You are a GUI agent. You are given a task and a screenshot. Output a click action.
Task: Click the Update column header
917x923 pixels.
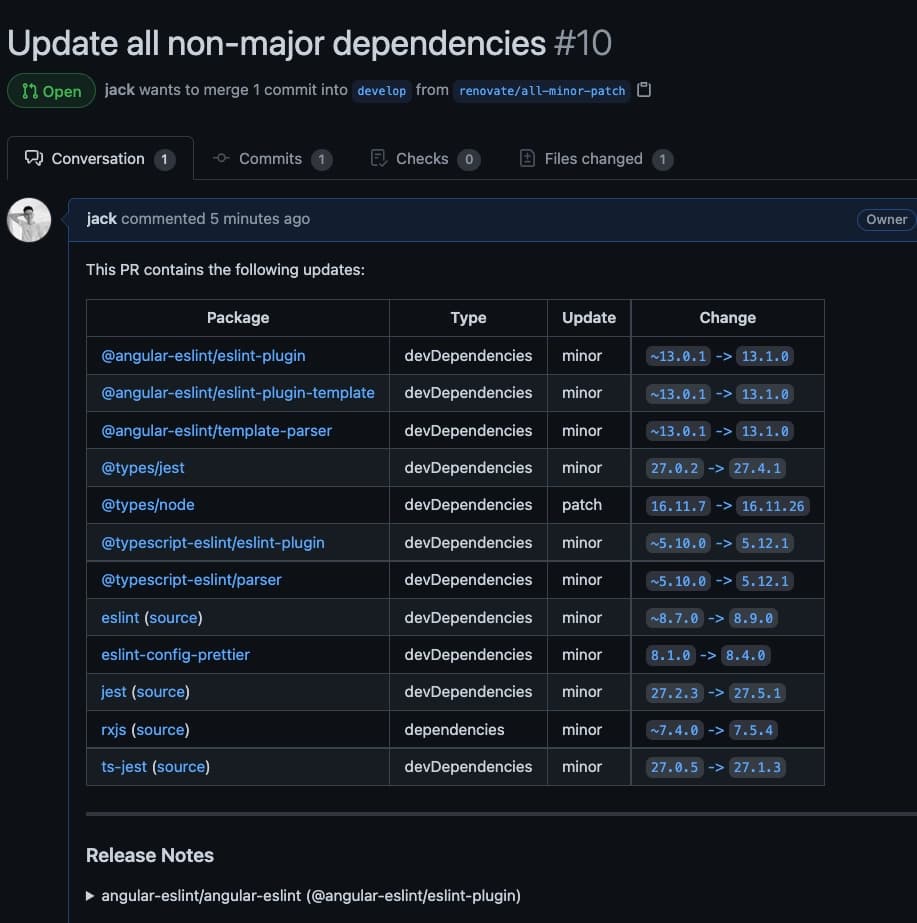(589, 317)
